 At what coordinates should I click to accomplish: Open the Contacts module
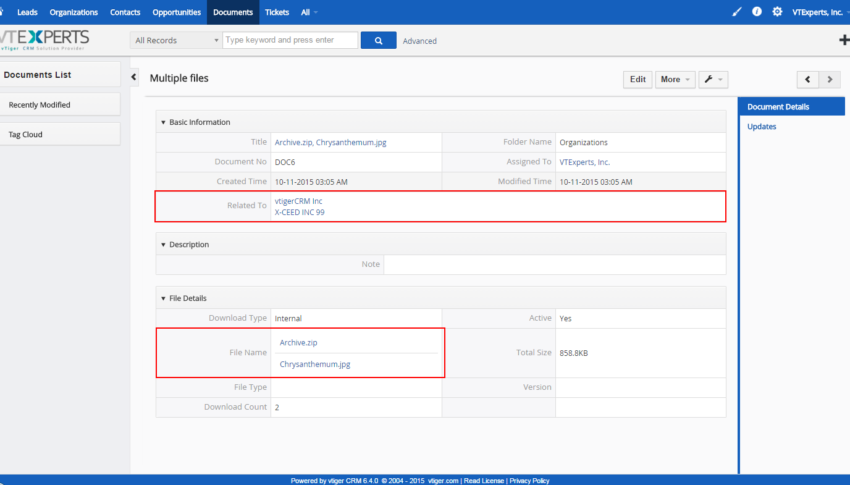[125, 12]
